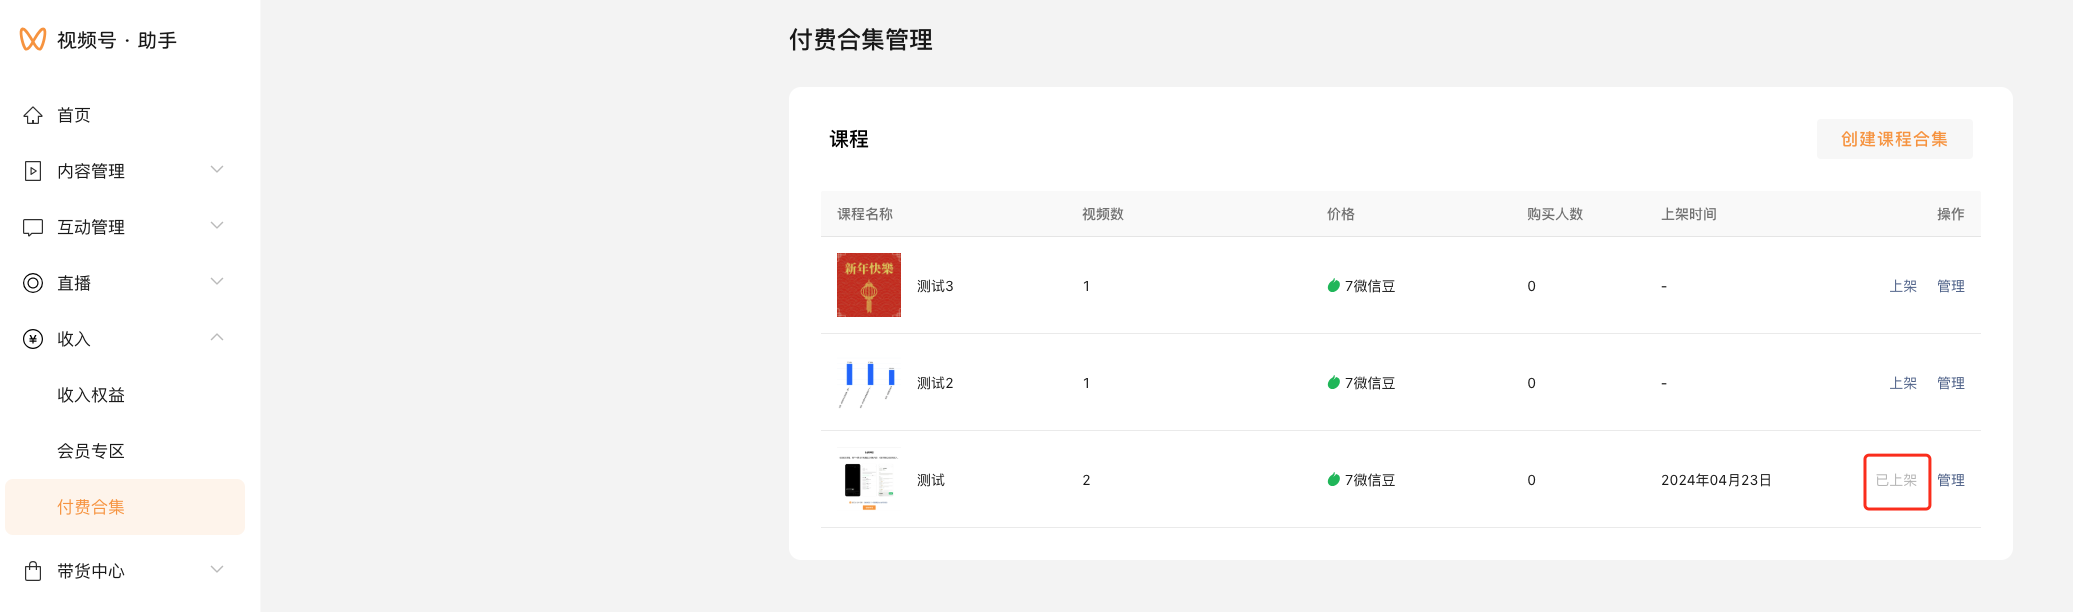Expand the 直播 menu chevron
The width and height of the screenshot is (2073, 612).
217,282
